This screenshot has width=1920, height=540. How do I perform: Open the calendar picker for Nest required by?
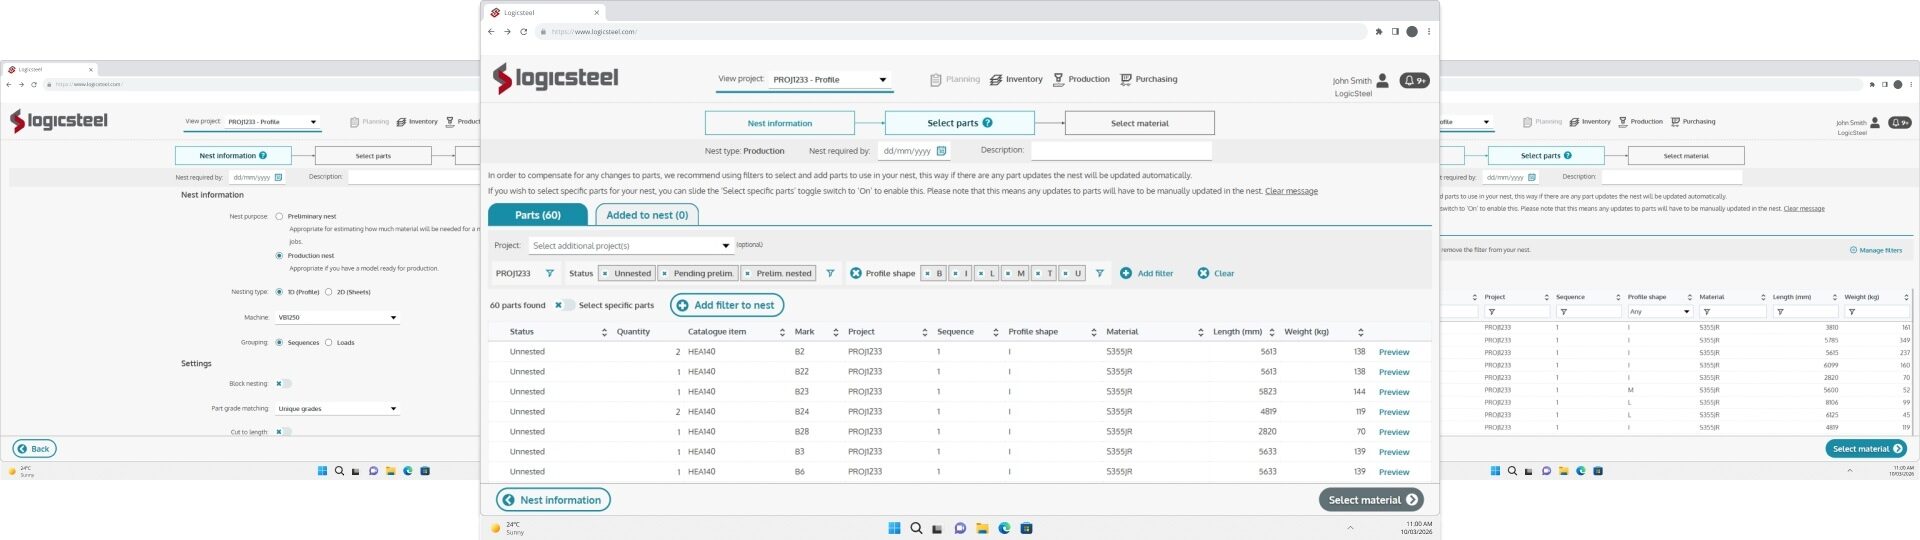[941, 151]
